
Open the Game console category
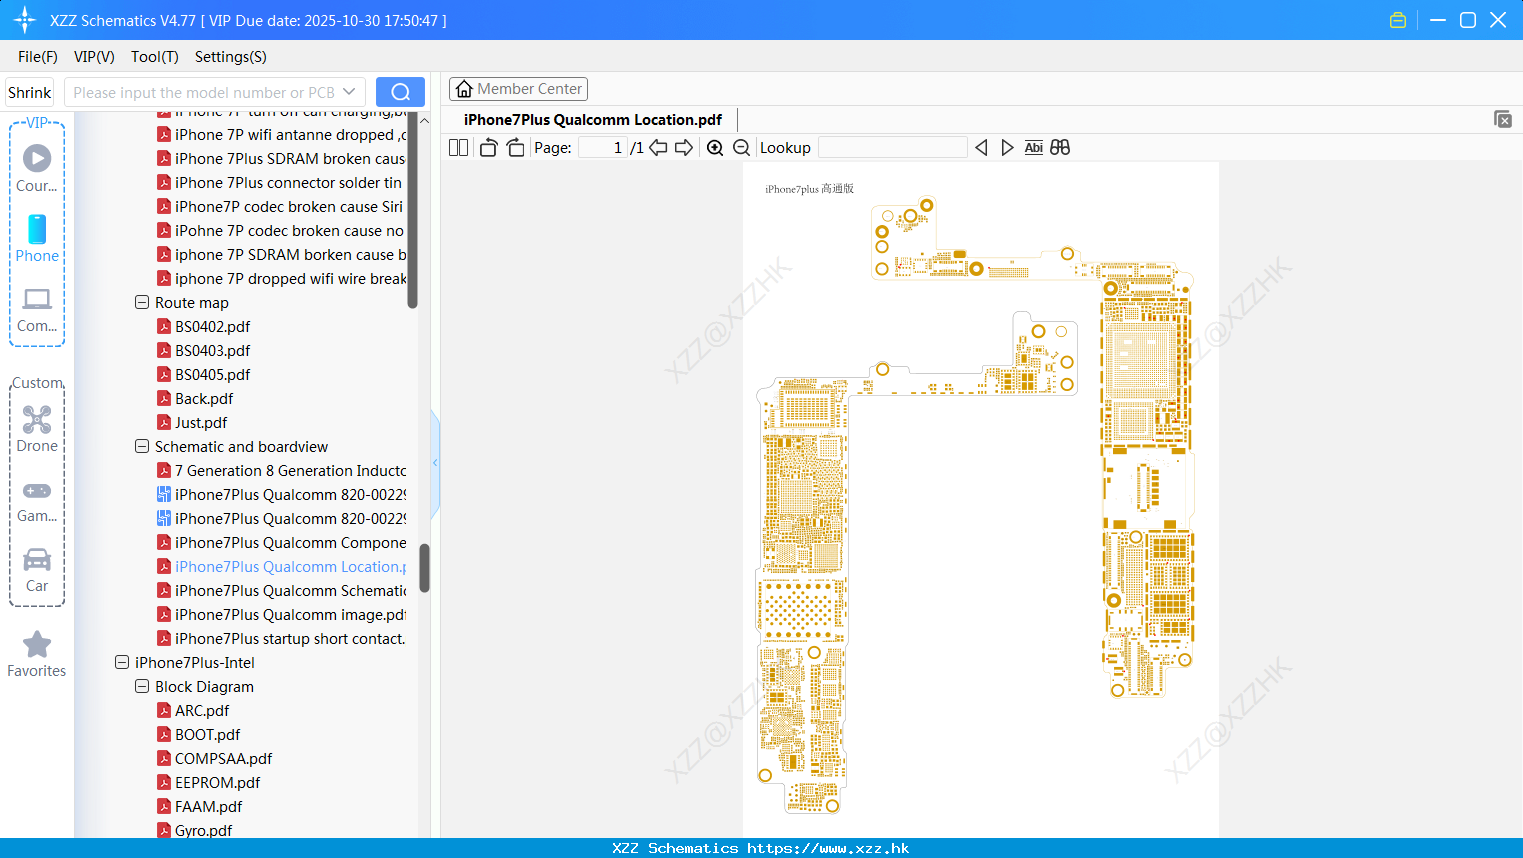tap(37, 501)
